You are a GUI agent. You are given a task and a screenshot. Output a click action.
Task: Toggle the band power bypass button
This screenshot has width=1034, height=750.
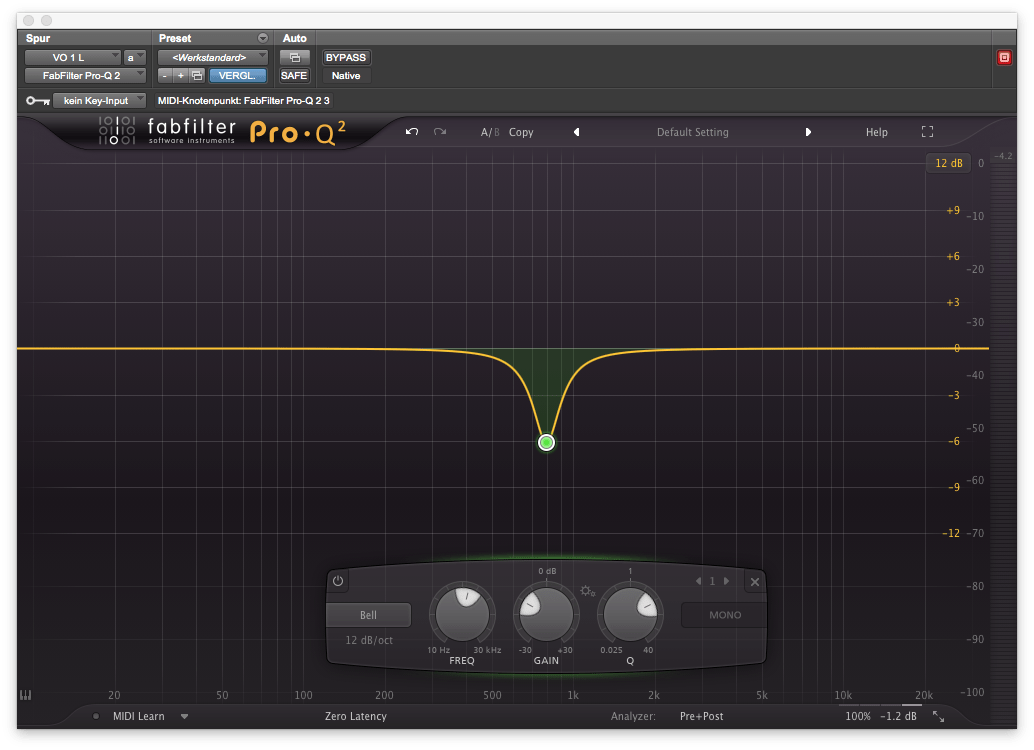(x=338, y=581)
